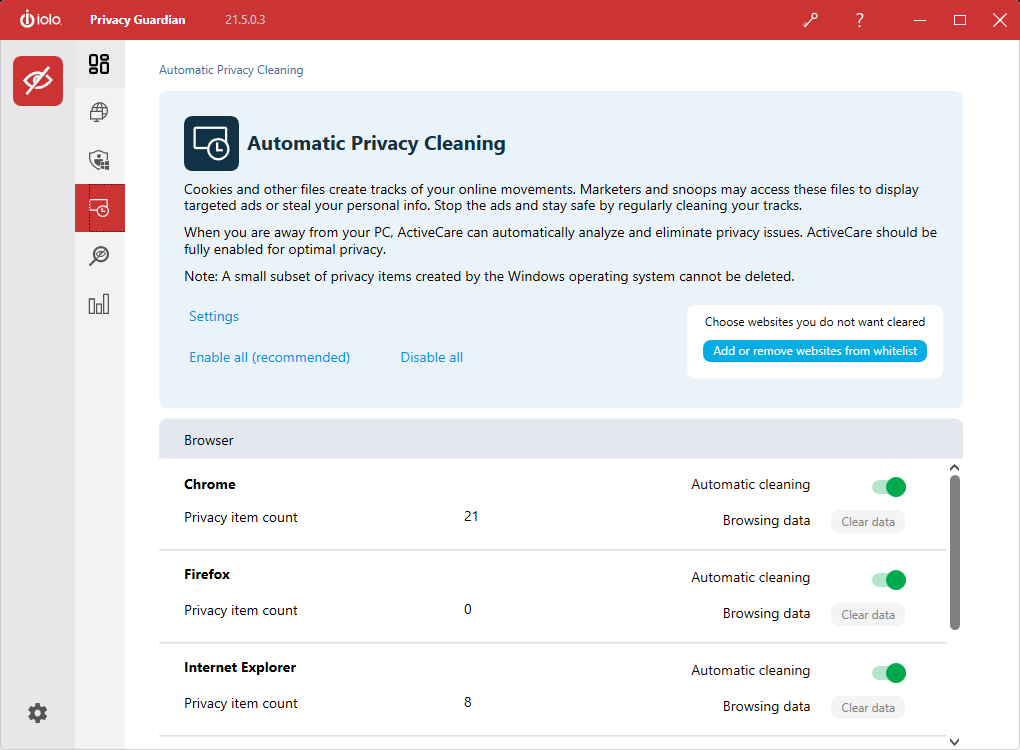Click the browser list scrollbar thumb
The width and height of the screenshot is (1020, 750).
[x=954, y=552]
